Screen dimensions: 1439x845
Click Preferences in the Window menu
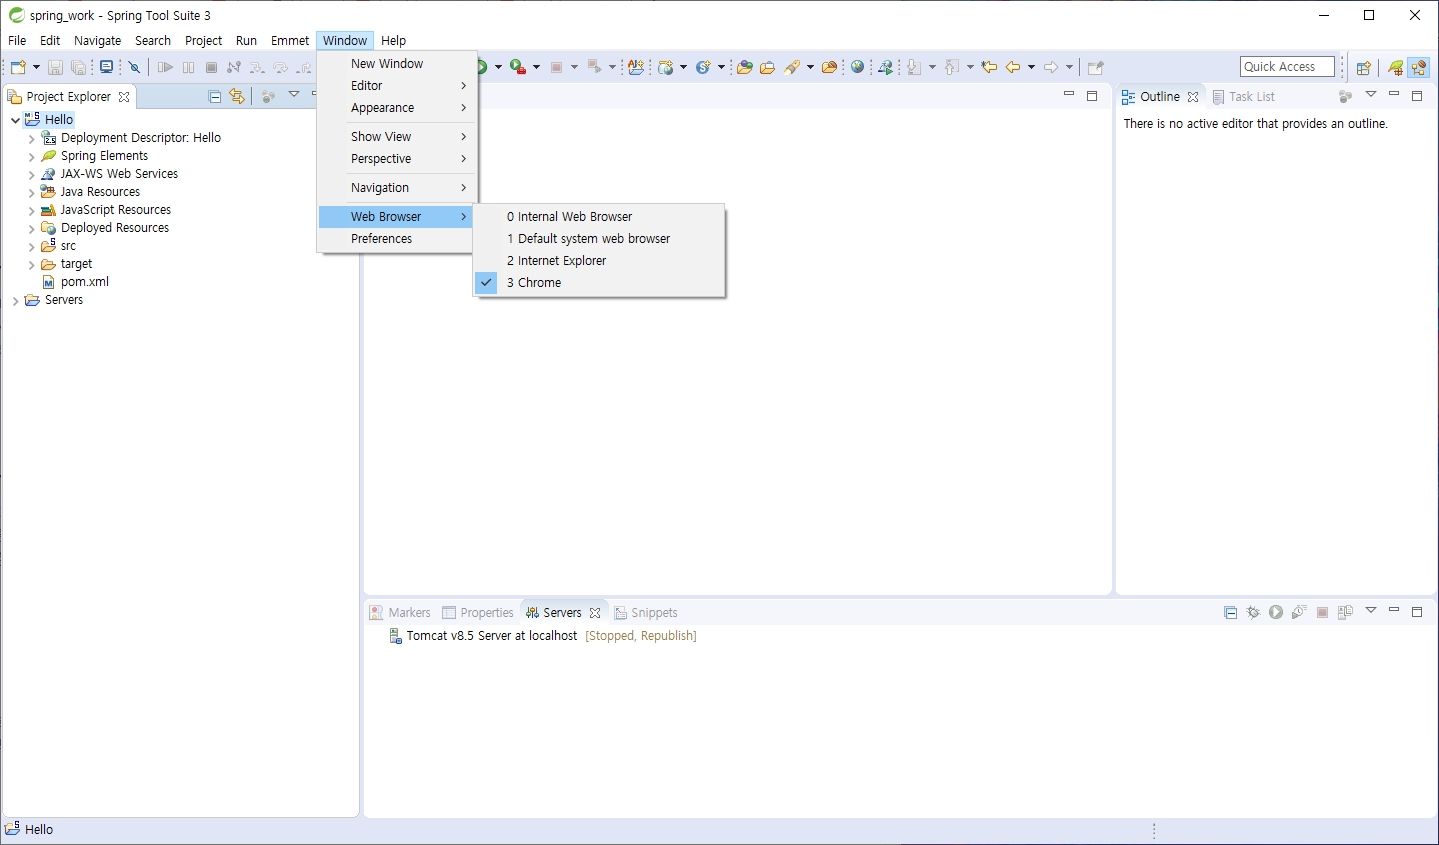(x=395, y=239)
